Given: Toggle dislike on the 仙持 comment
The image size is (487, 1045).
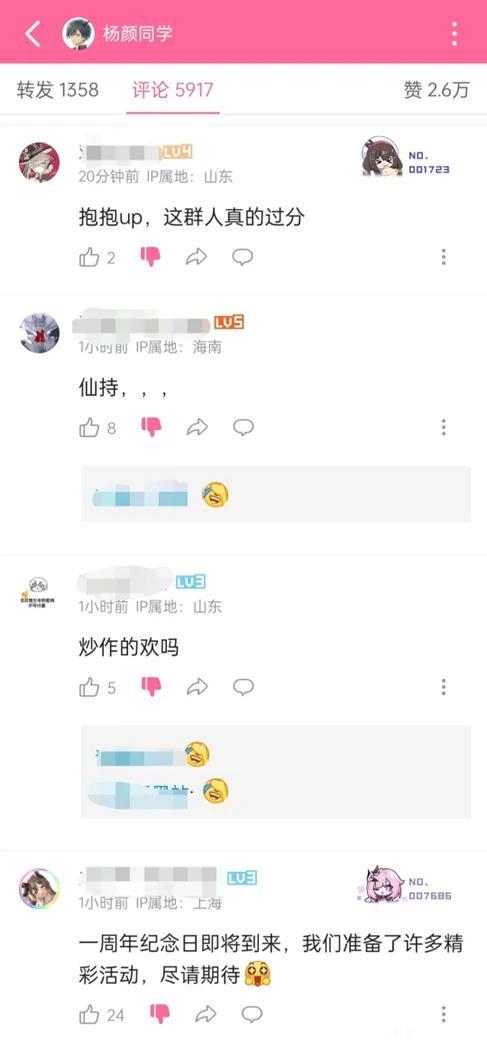Looking at the screenshot, I should 151,427.
